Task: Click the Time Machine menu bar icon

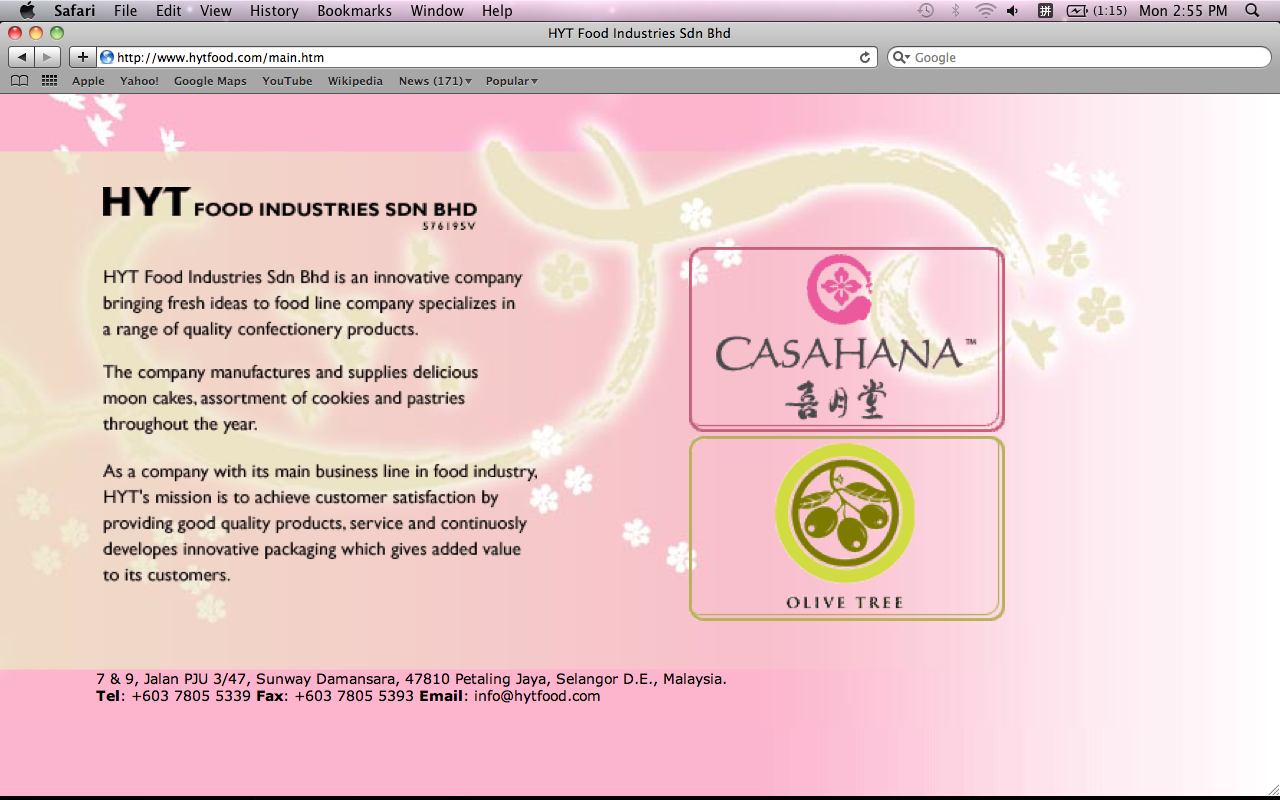Action: point(926,11)
